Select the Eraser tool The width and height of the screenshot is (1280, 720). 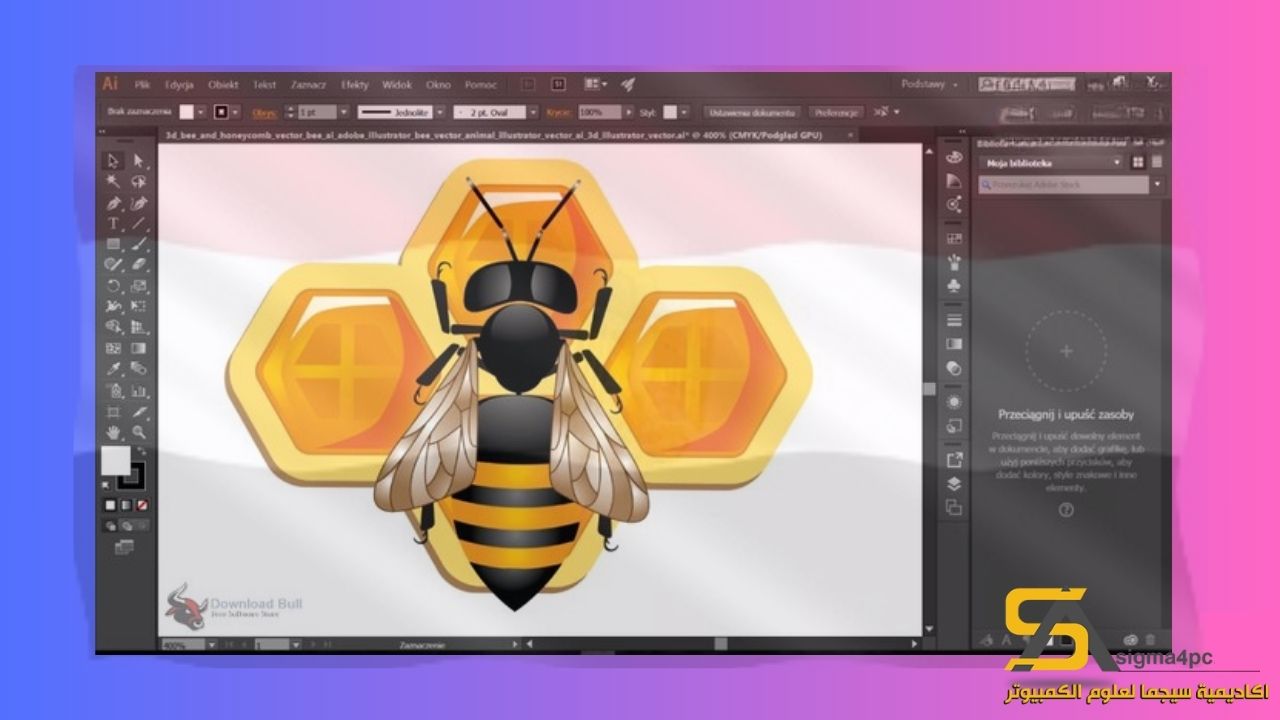pos(138,264)
